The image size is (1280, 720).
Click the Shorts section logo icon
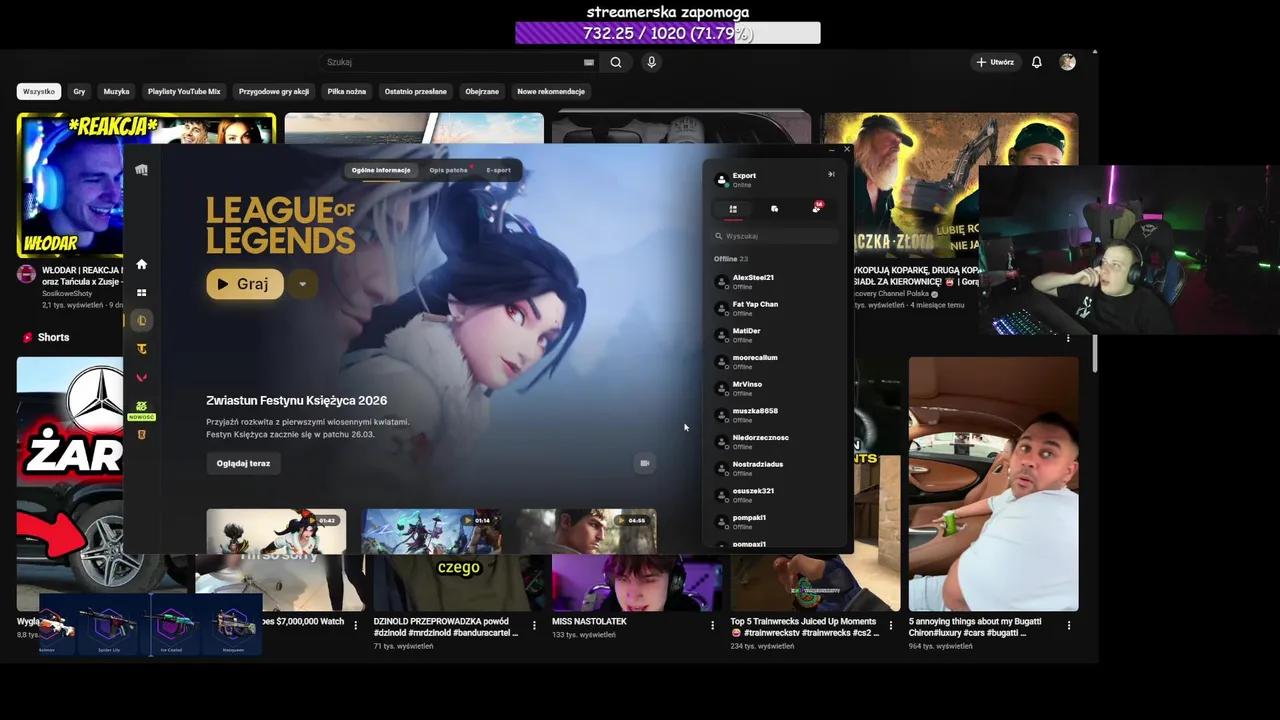tap(27, 338)
